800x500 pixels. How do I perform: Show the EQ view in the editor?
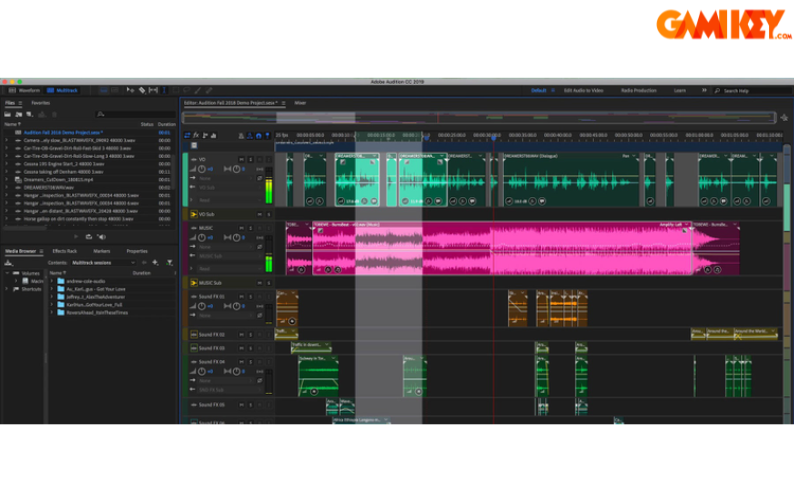point(214,136)
